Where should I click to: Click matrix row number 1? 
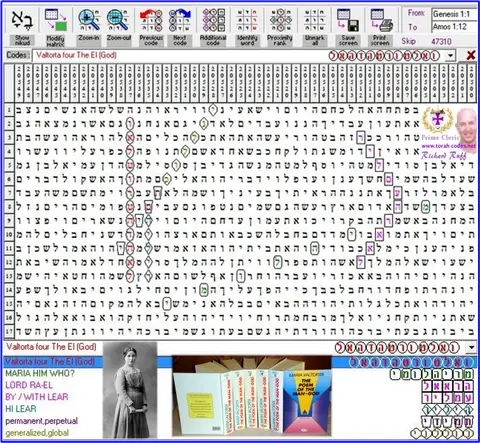pyautogui.click(x=9, y=109)
